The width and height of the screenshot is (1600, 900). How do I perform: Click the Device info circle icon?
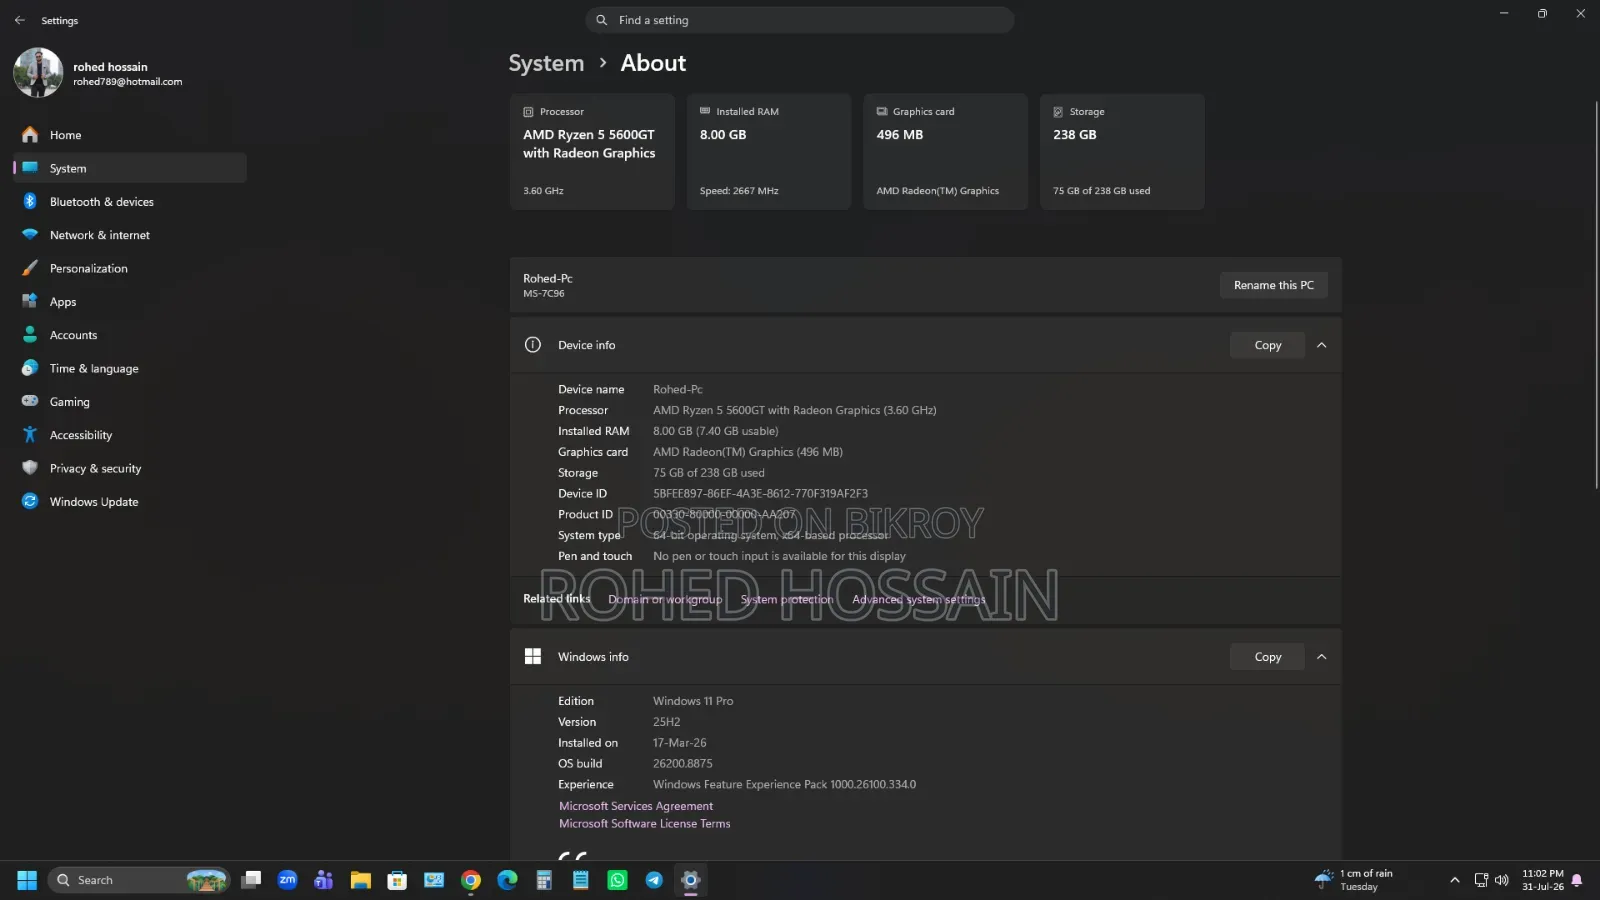533,345
